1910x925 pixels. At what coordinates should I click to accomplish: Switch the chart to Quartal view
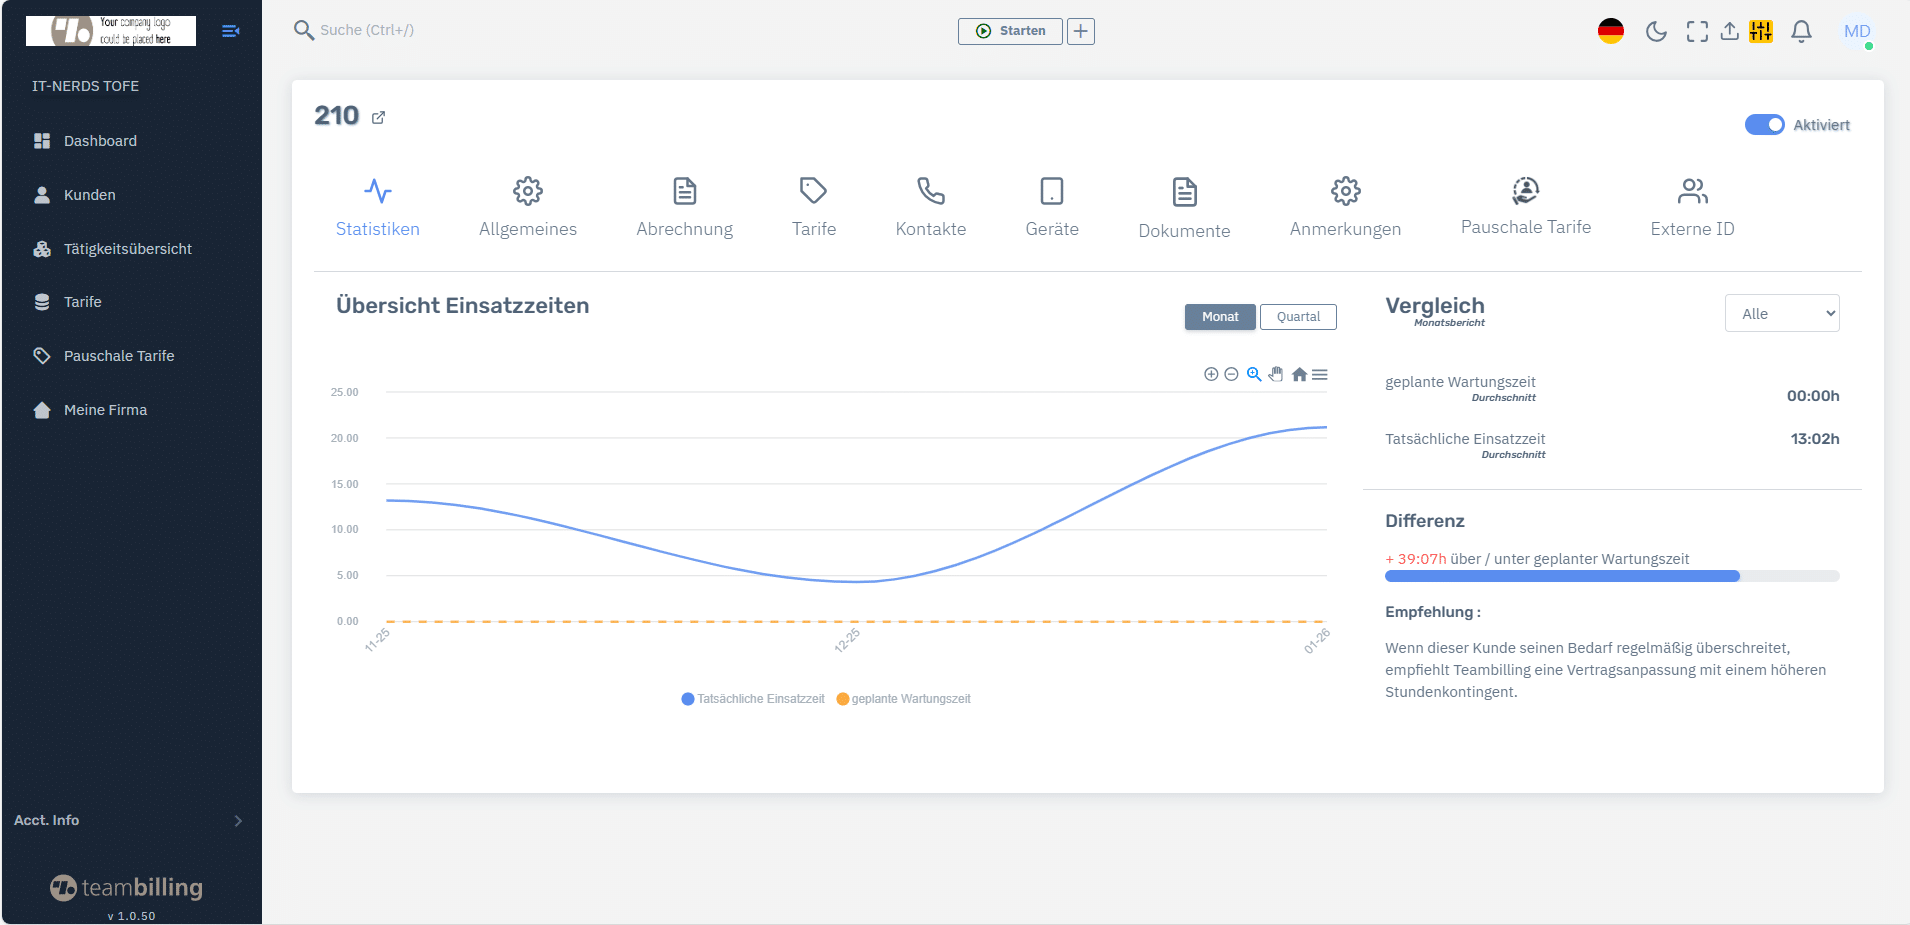point(1298,317)
